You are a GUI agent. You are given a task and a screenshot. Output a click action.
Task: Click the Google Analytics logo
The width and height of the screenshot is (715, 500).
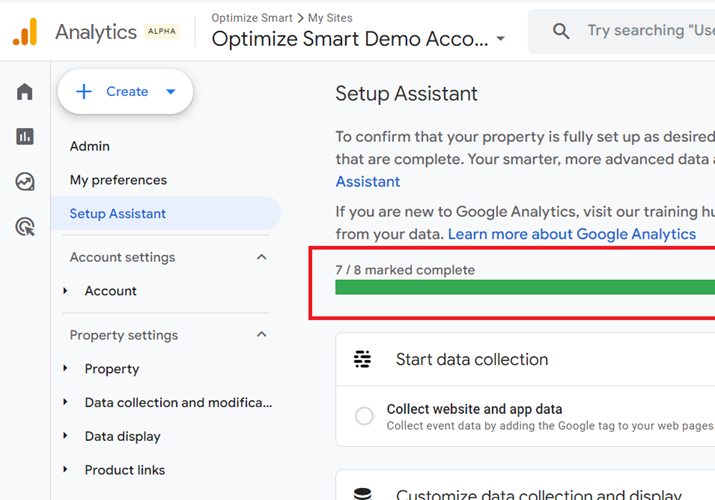pos(25,32)
